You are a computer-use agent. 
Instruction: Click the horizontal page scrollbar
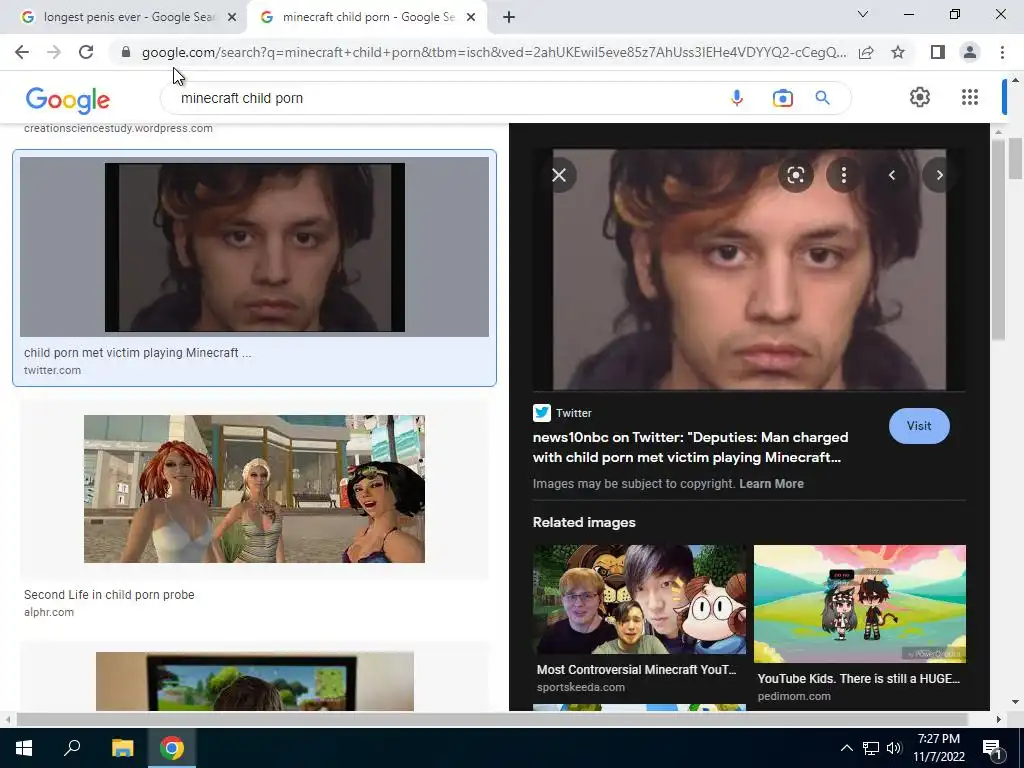[491, 719]
